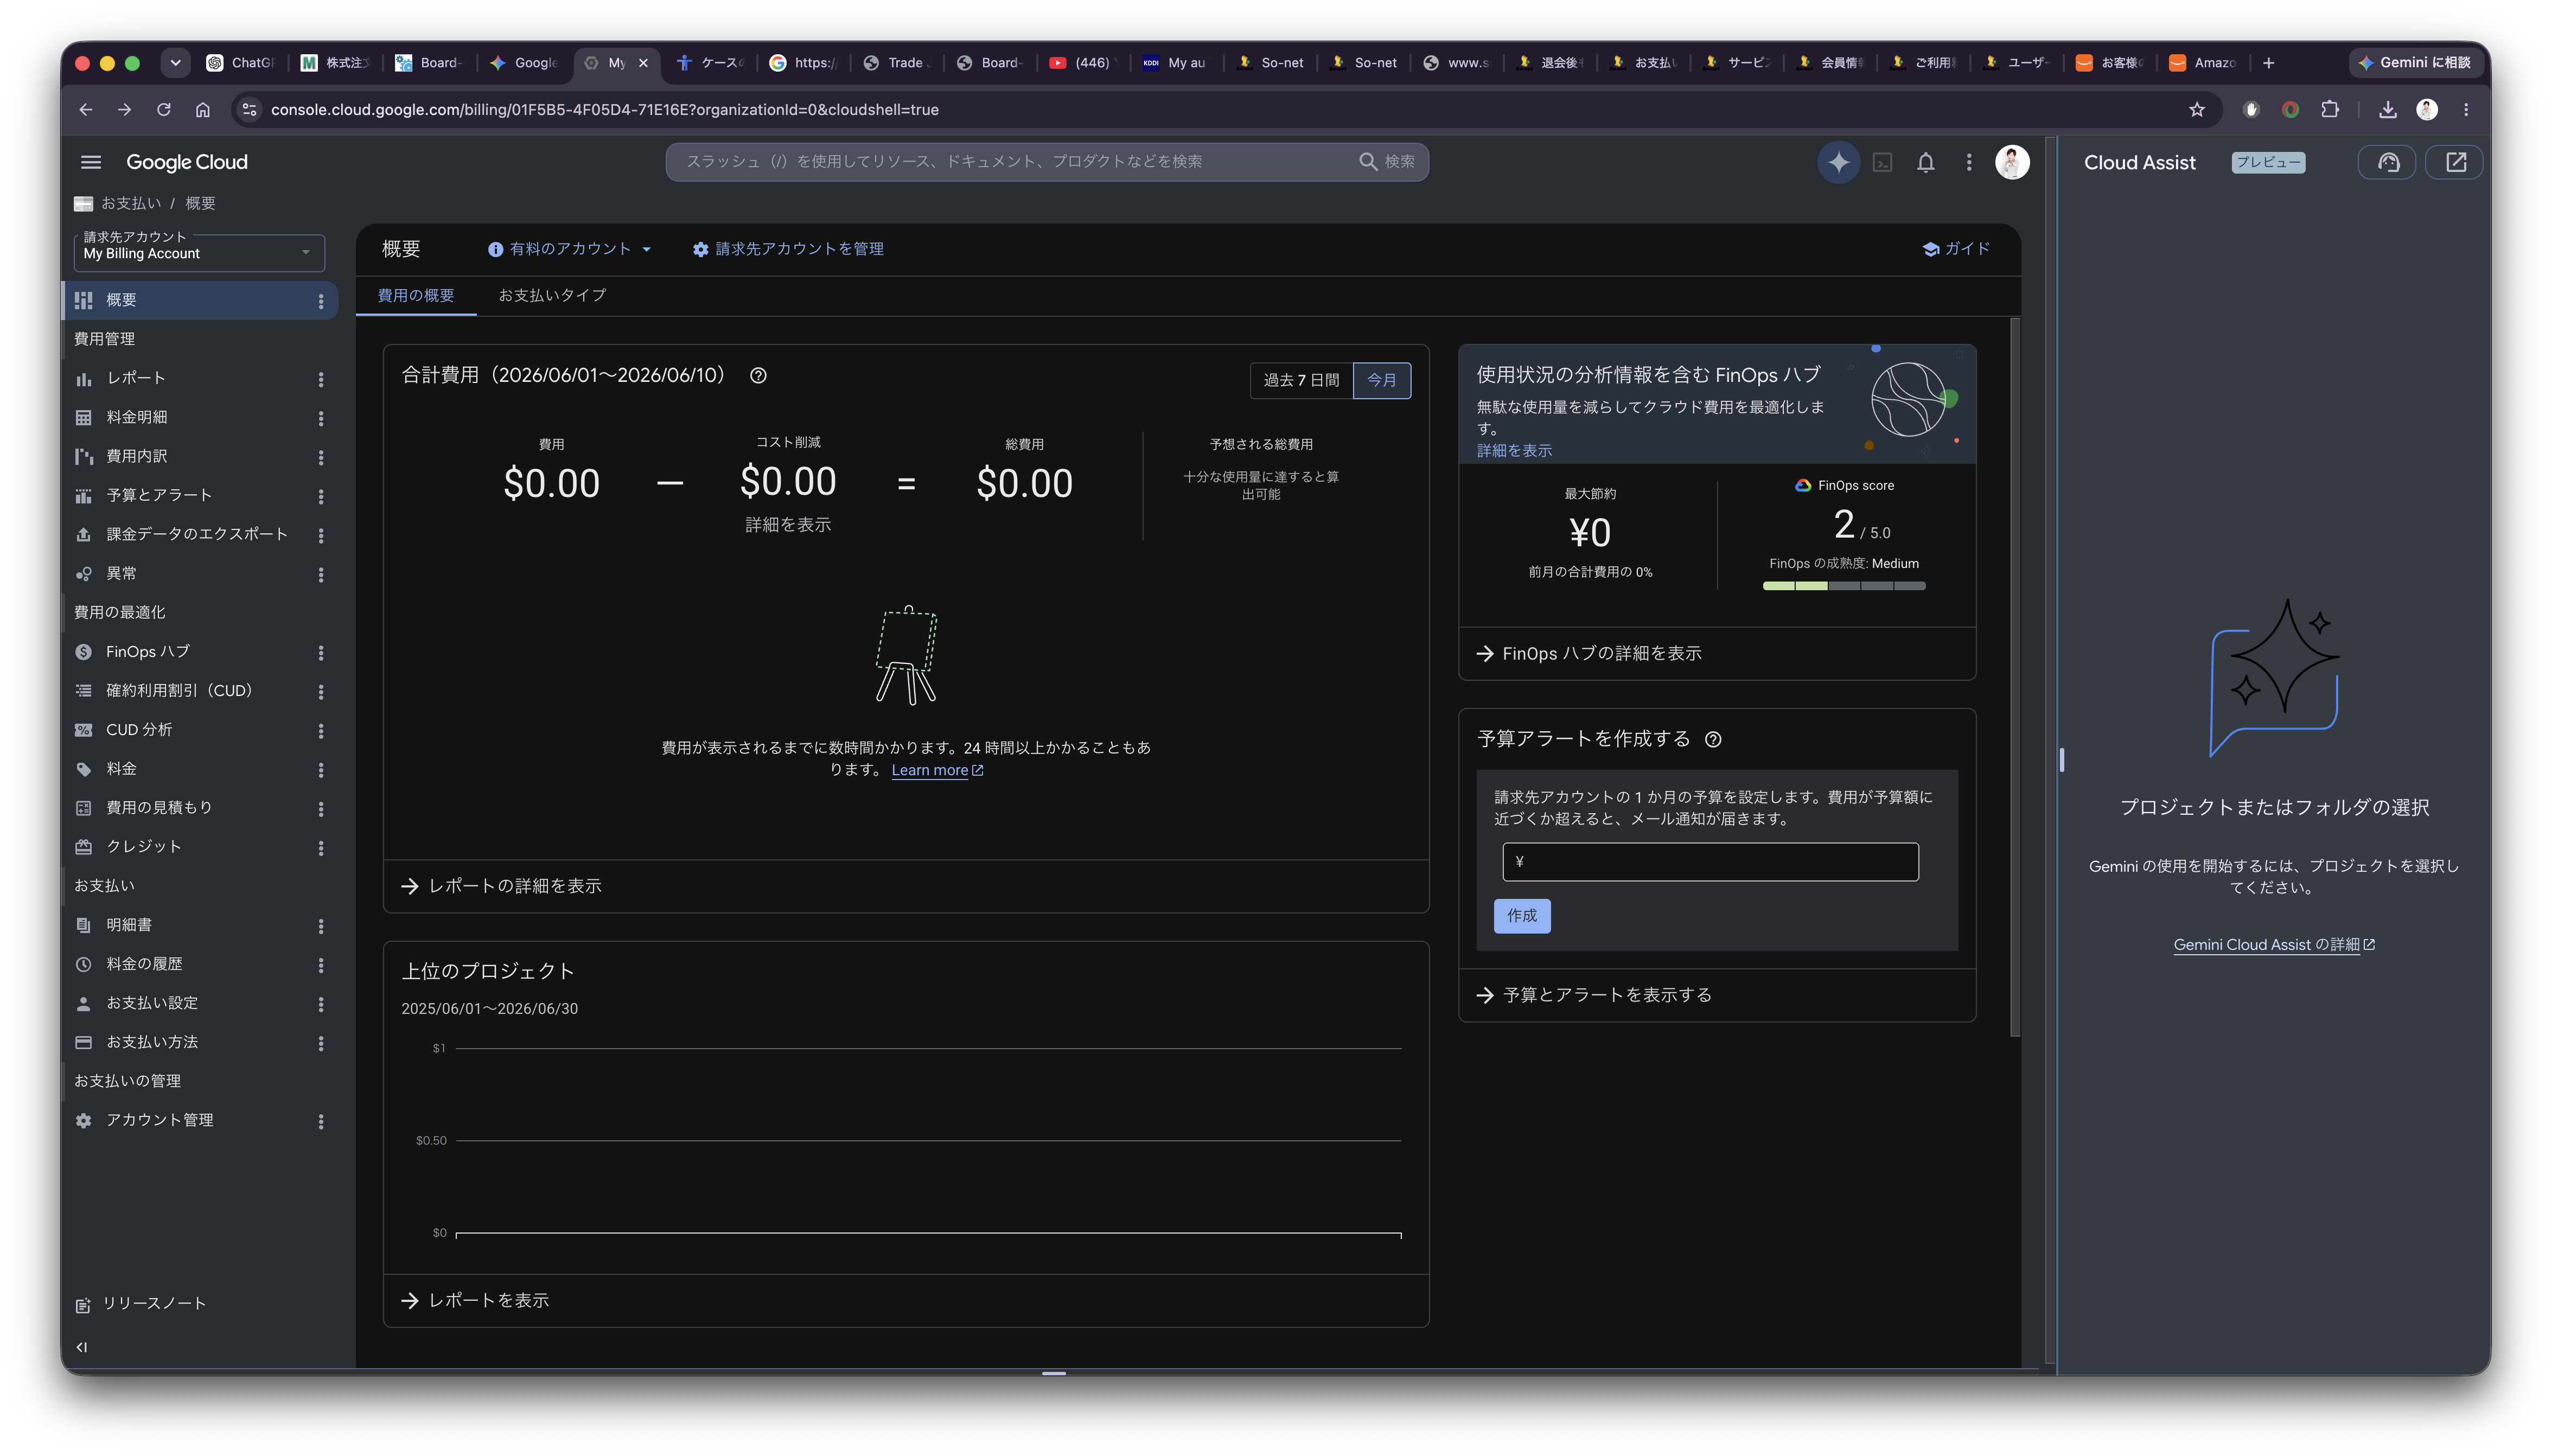Collapse the billing sidebar using bottom arrow icon
The image size is (2552, 1456).
(82, 1347)
